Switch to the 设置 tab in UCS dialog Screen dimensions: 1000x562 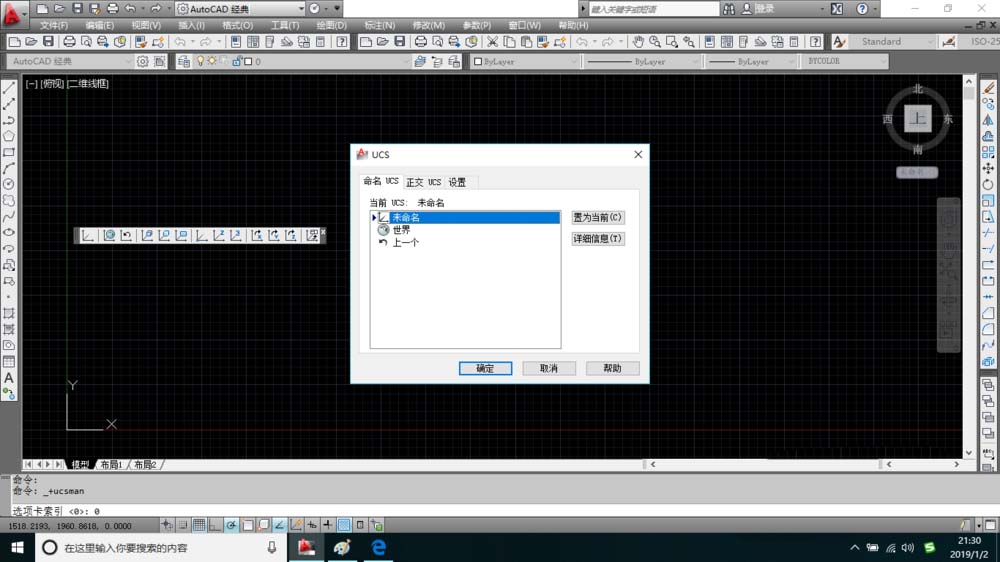click(457, 182)
